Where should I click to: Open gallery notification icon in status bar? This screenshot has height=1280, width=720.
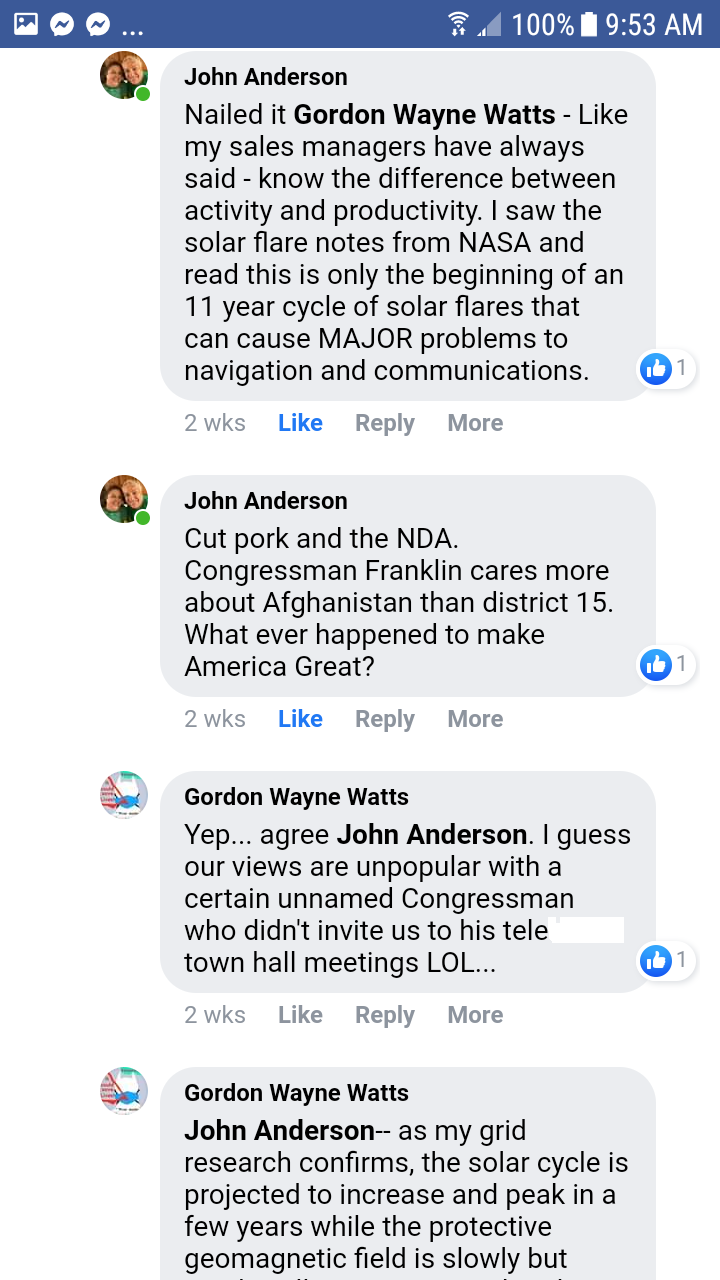tap(27, 23)
